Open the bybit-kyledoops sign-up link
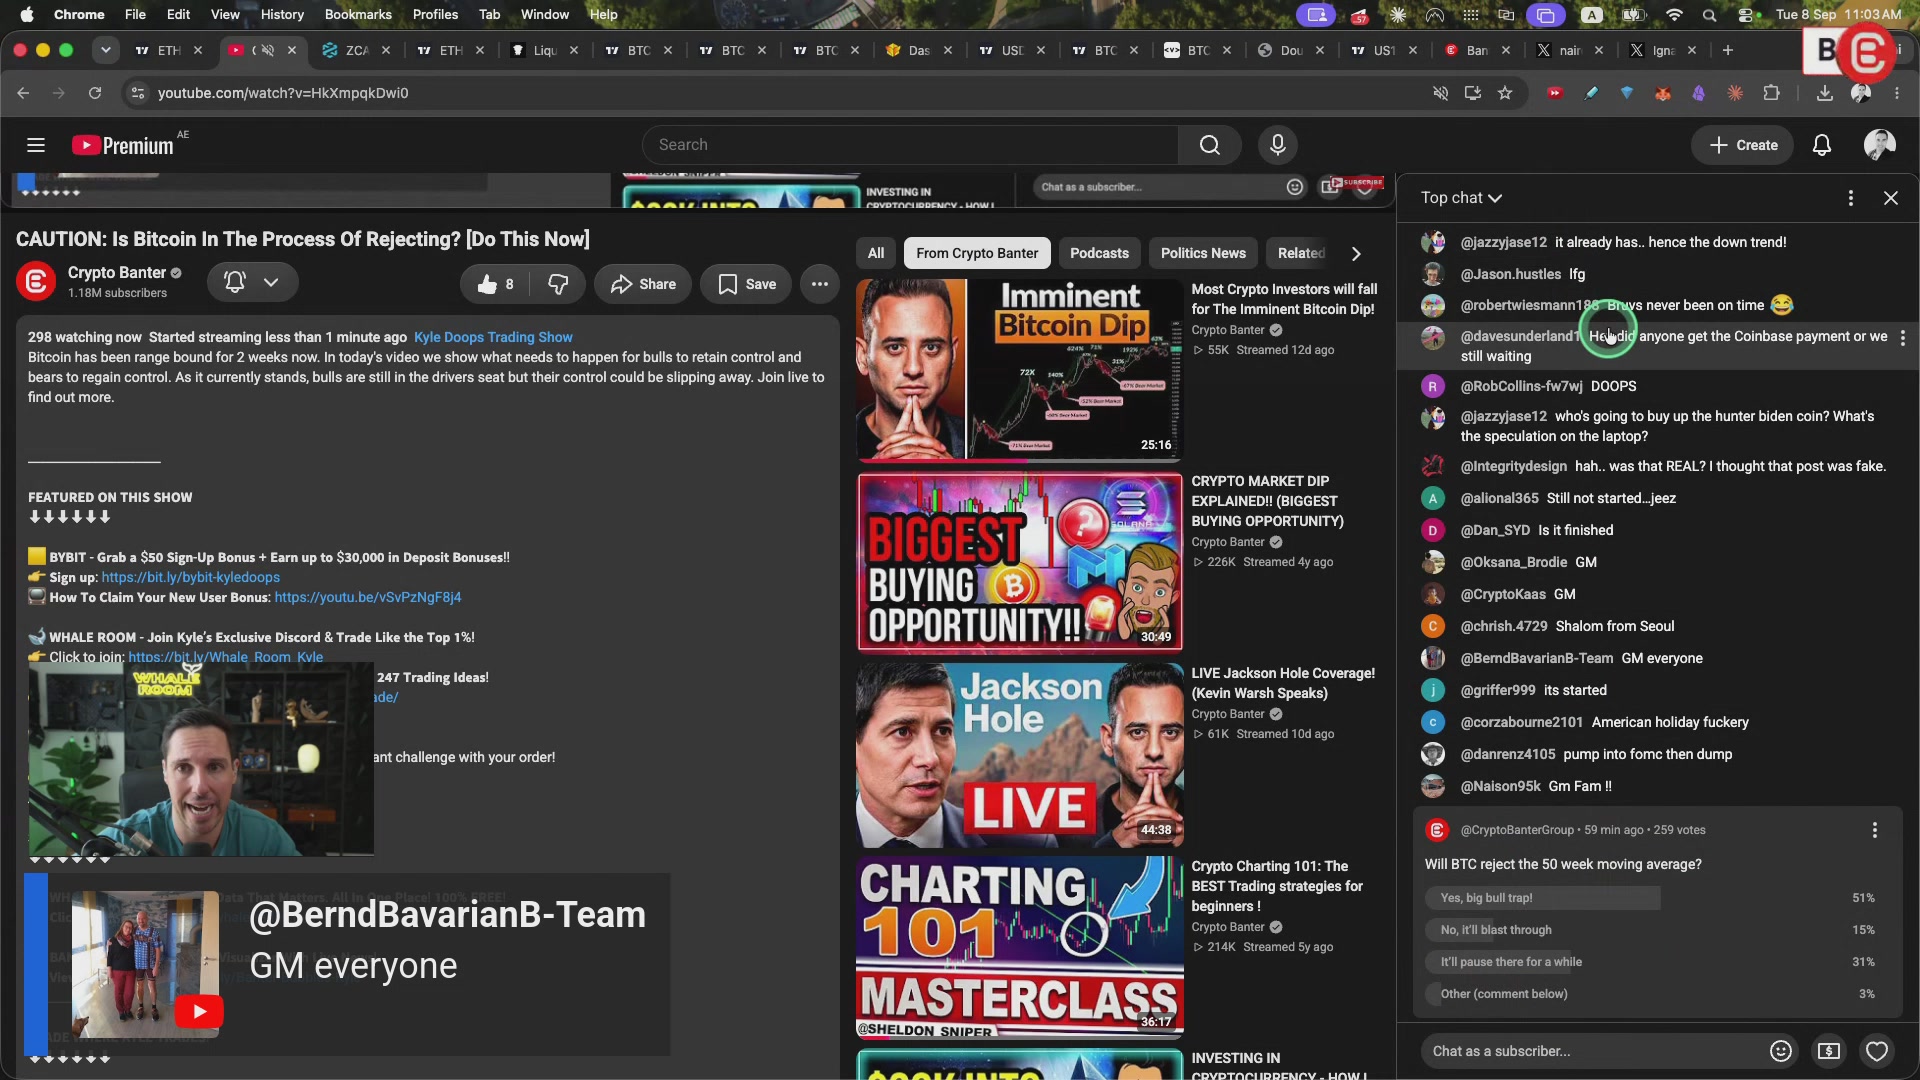 pos(190,578)
